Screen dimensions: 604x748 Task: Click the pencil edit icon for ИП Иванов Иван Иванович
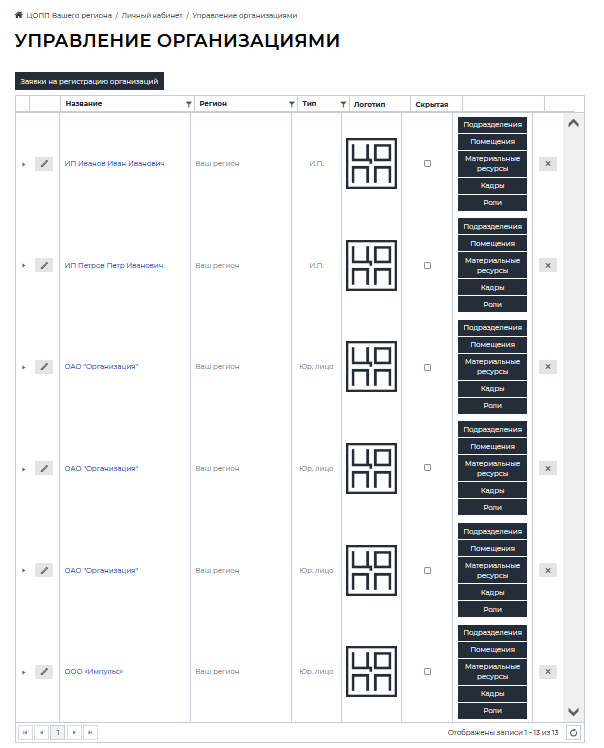pyautogui.click(x=44, y=164)
